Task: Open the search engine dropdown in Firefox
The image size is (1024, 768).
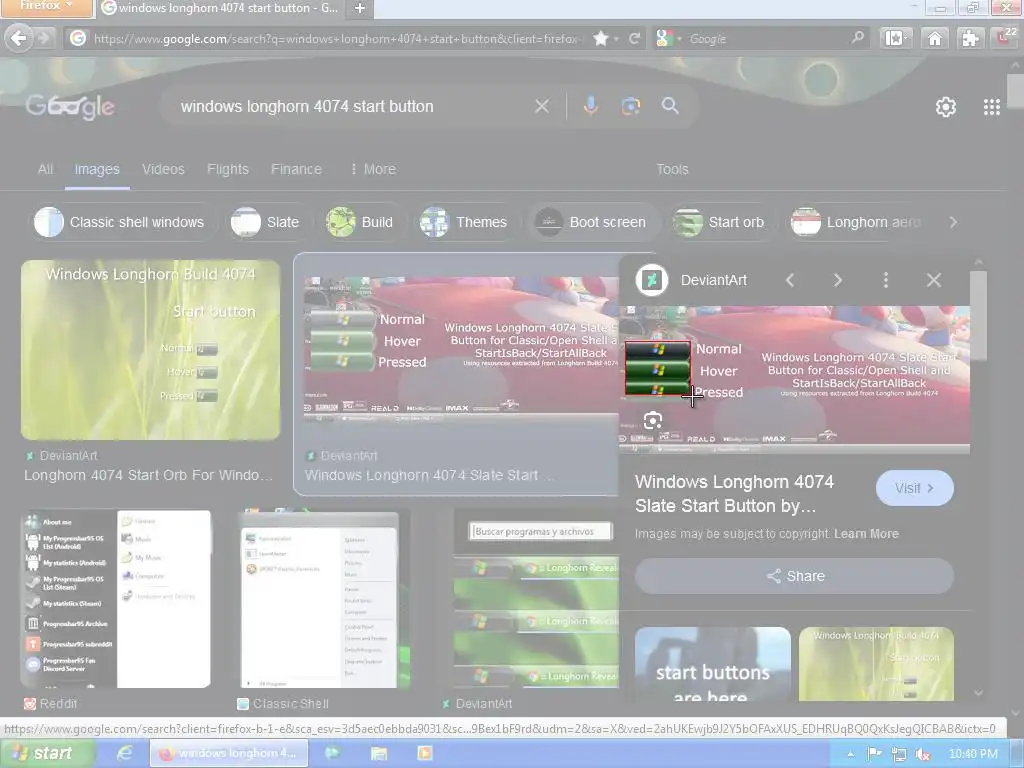Action: (x=669, y=39)
